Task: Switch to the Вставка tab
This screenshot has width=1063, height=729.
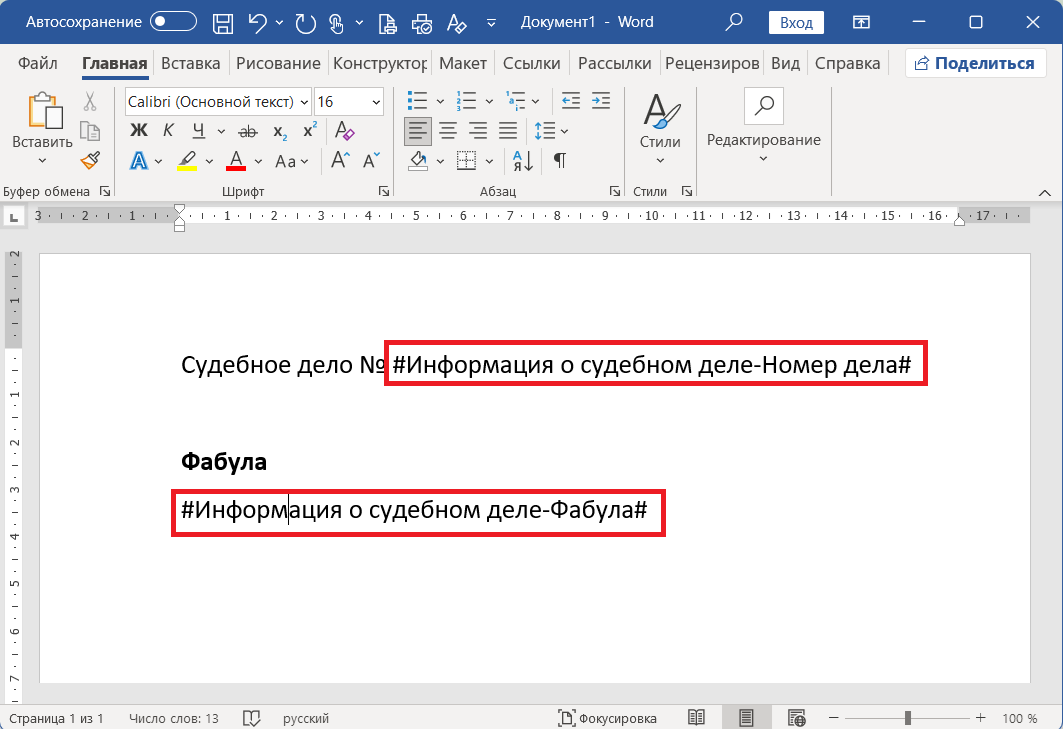Action: tap(190, 64)
